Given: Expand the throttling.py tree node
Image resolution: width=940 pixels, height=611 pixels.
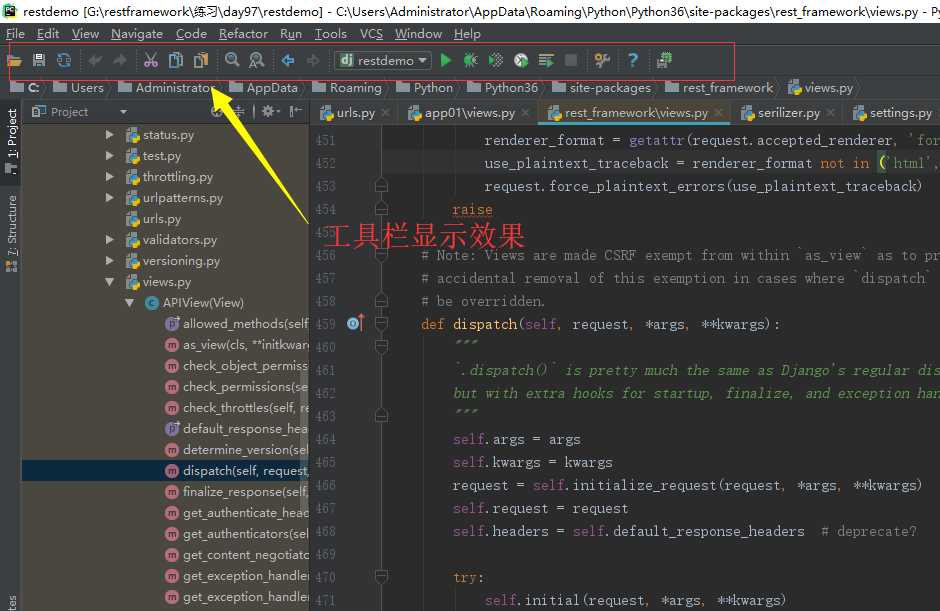Looking at the screenshot, I should (110, 177).
